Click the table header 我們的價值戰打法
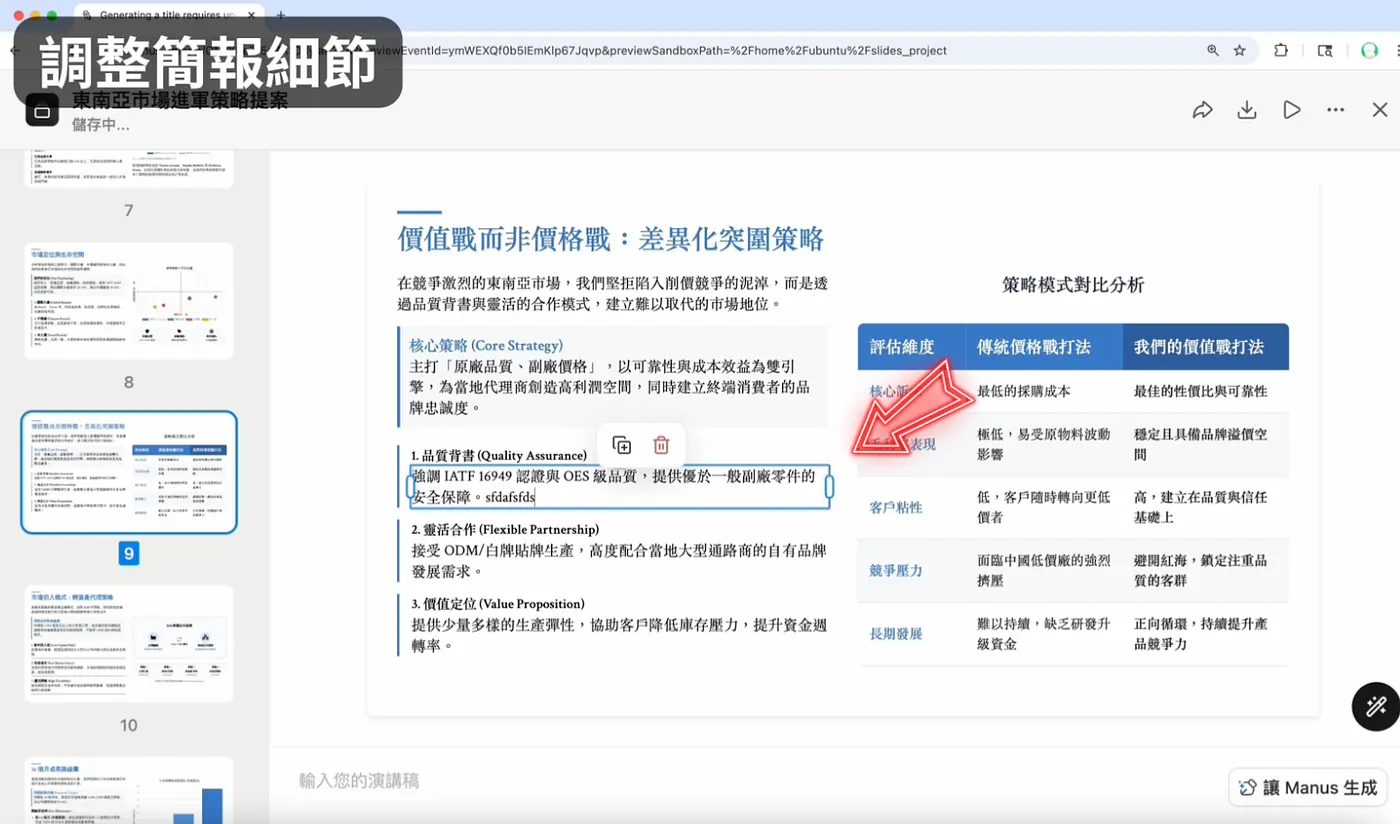 [1199, 347]
